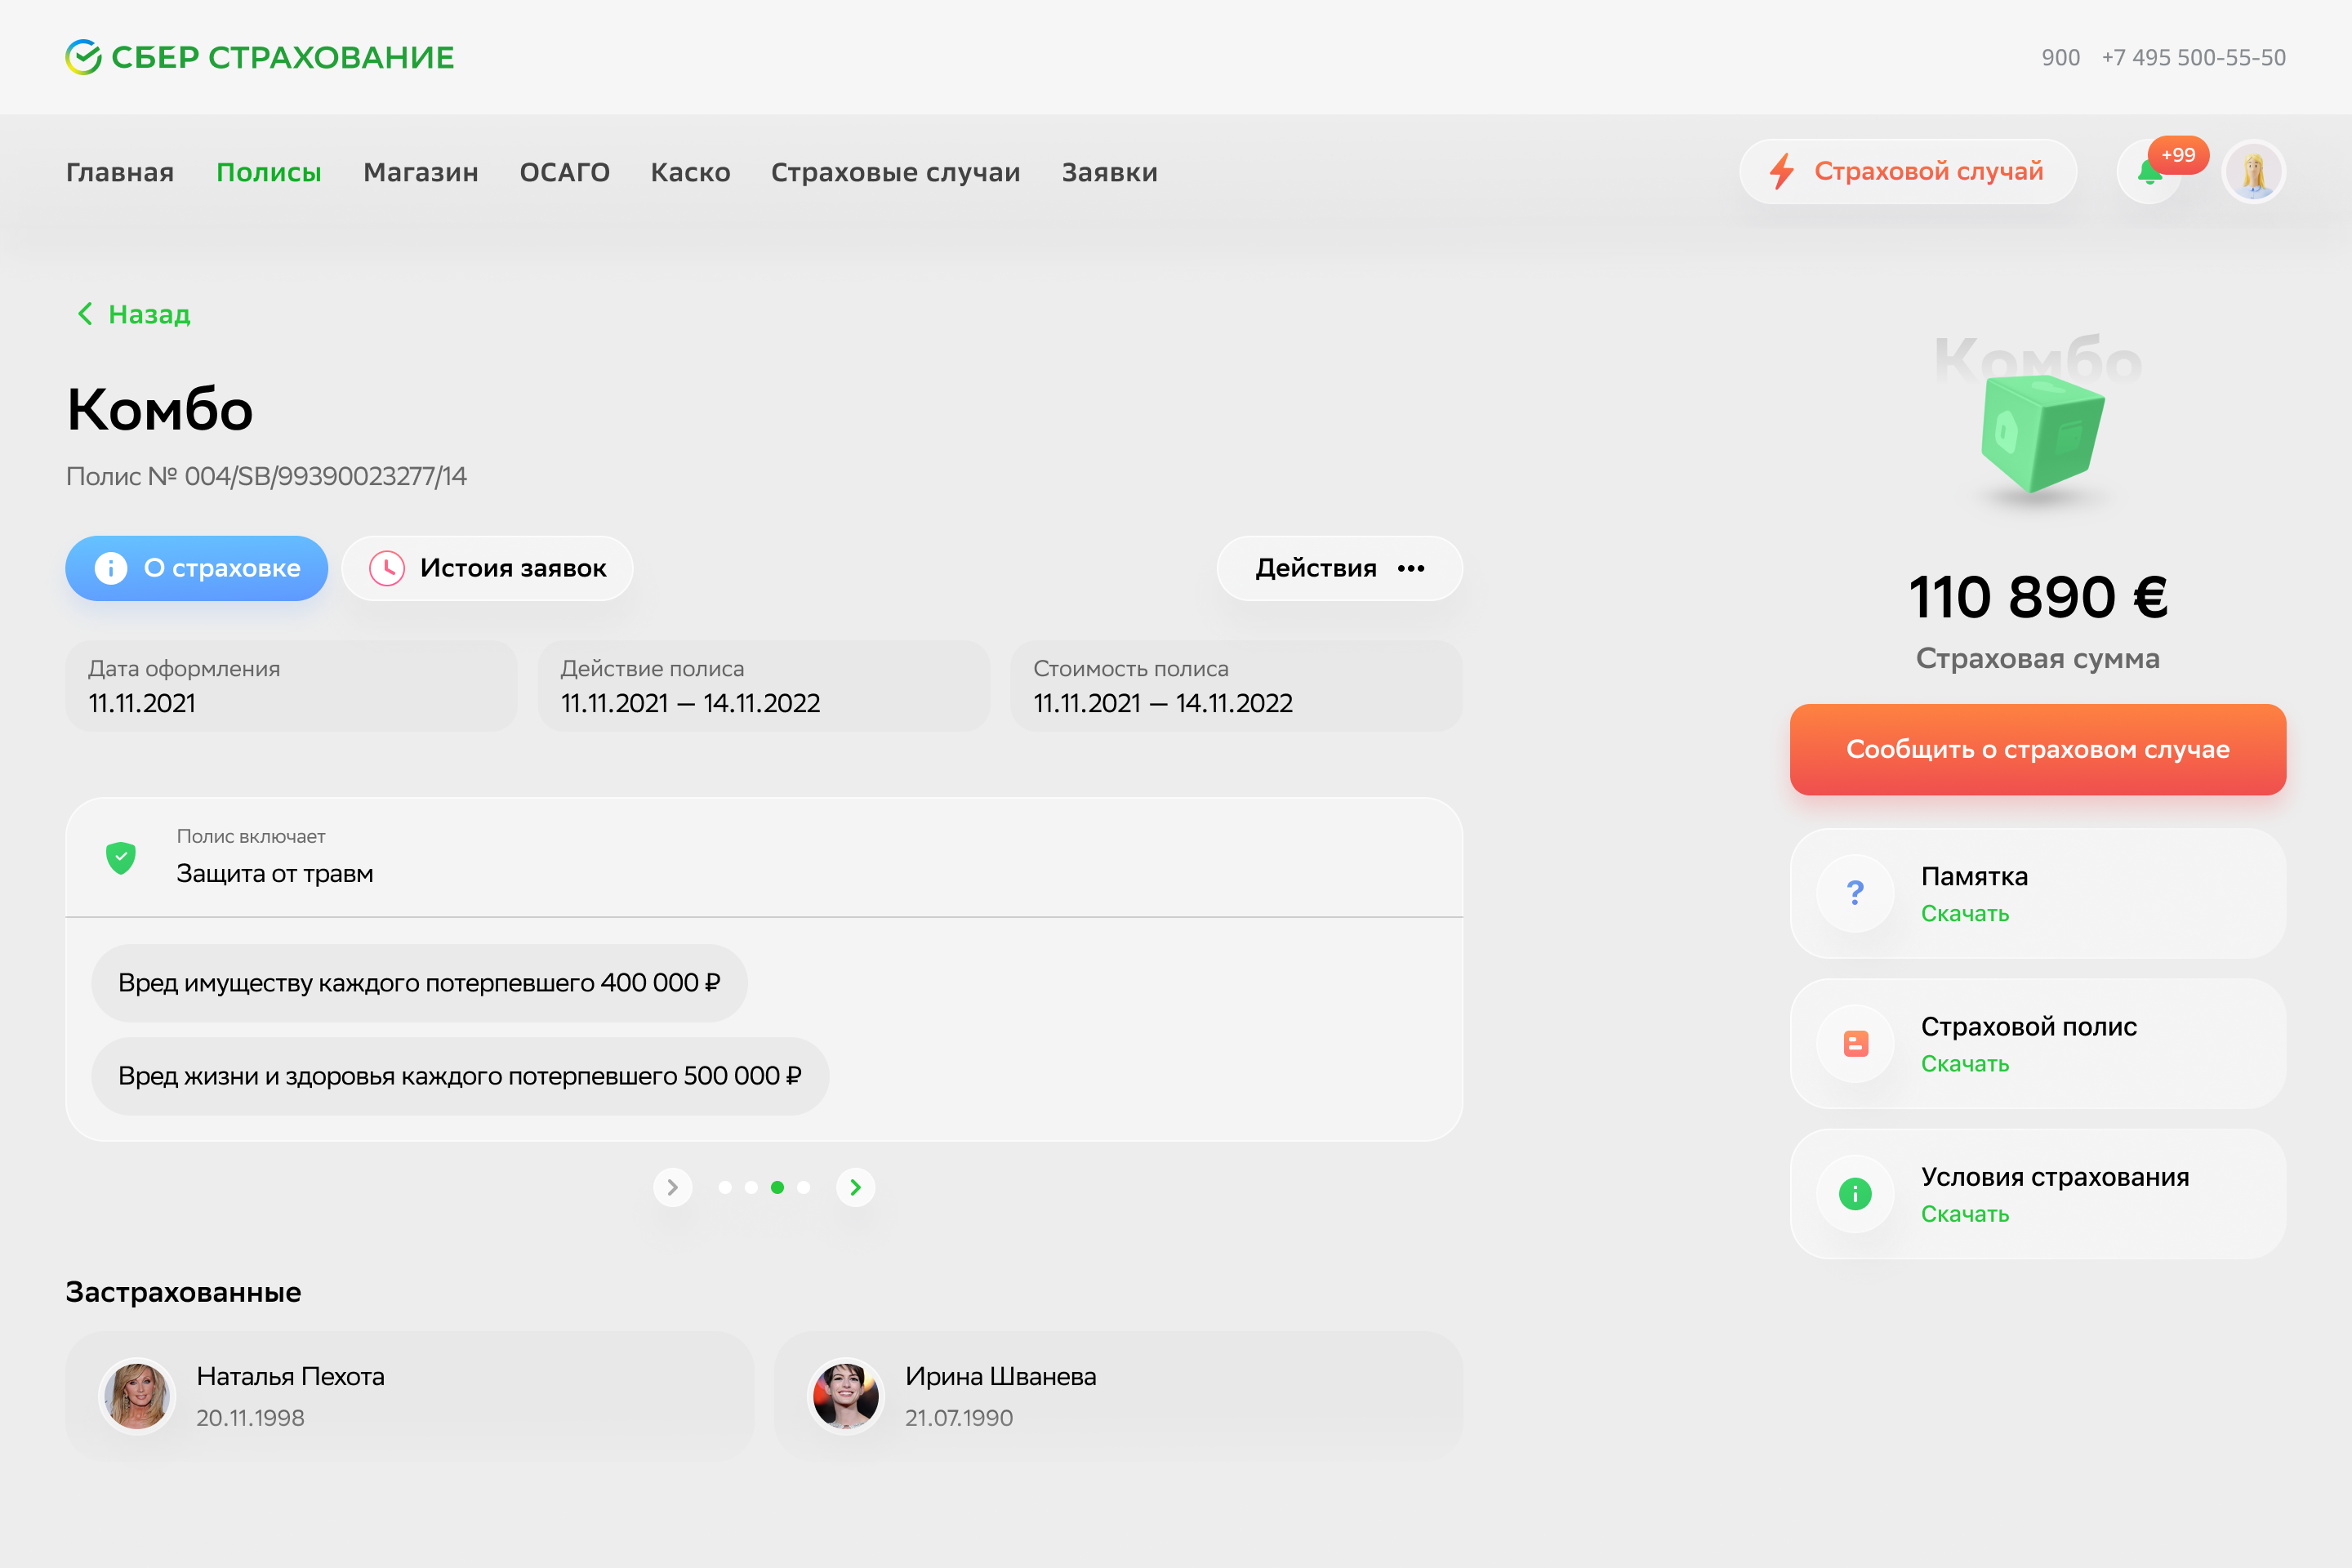Screen dimensions: 2352x1568
Task: Select the last carousel dot
Action: (803, 1187)
